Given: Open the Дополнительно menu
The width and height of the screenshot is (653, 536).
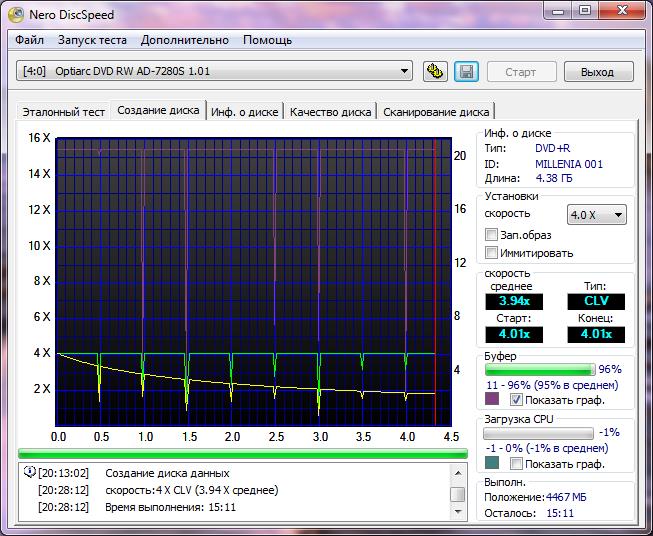Looking at the screenshot, I should pos(185,40).
